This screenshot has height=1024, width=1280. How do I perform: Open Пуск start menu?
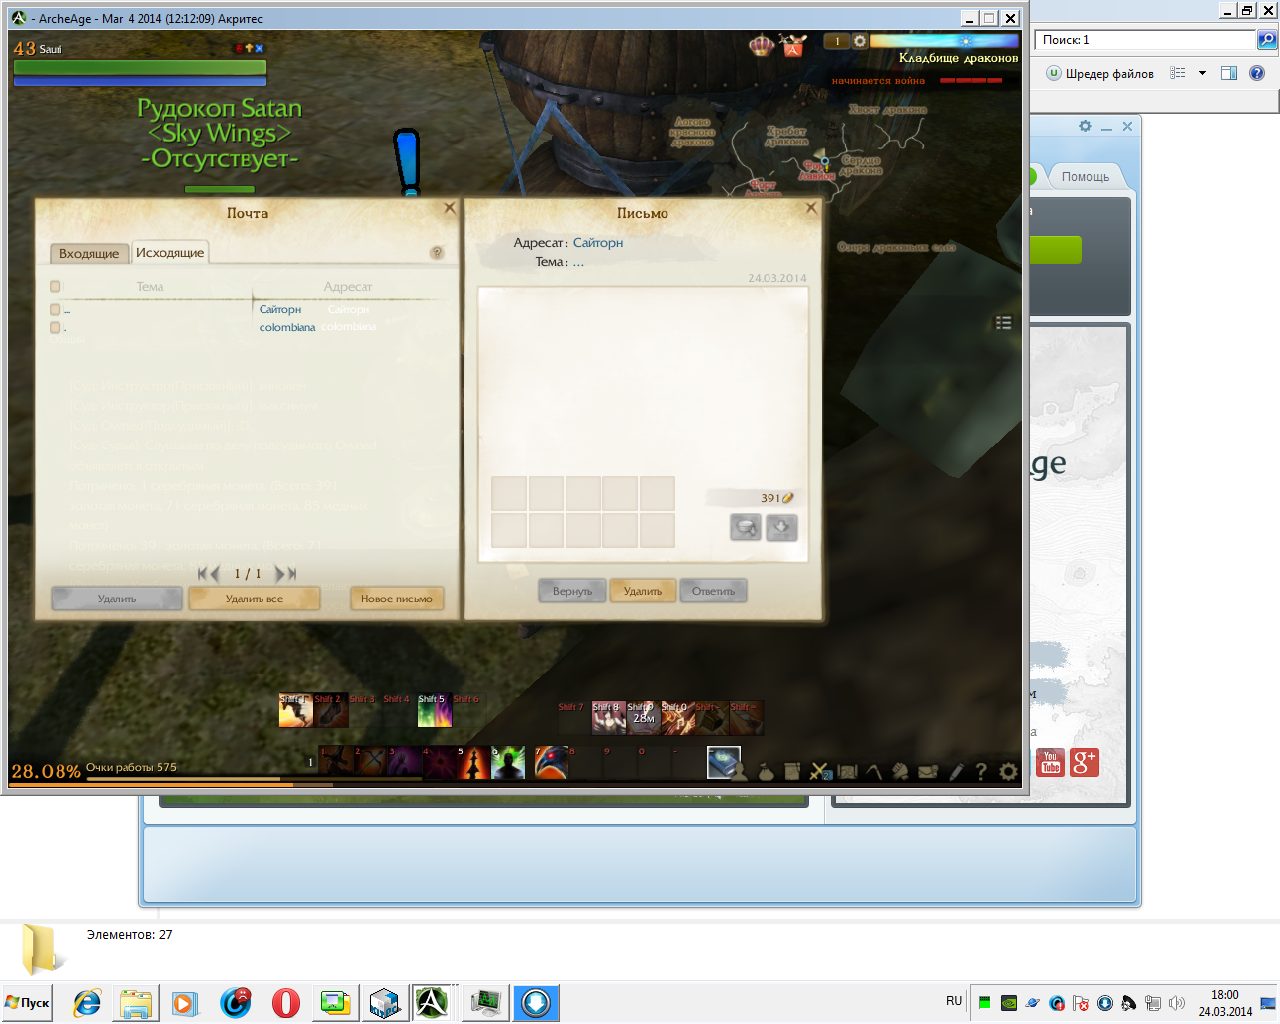[28, 1003]
